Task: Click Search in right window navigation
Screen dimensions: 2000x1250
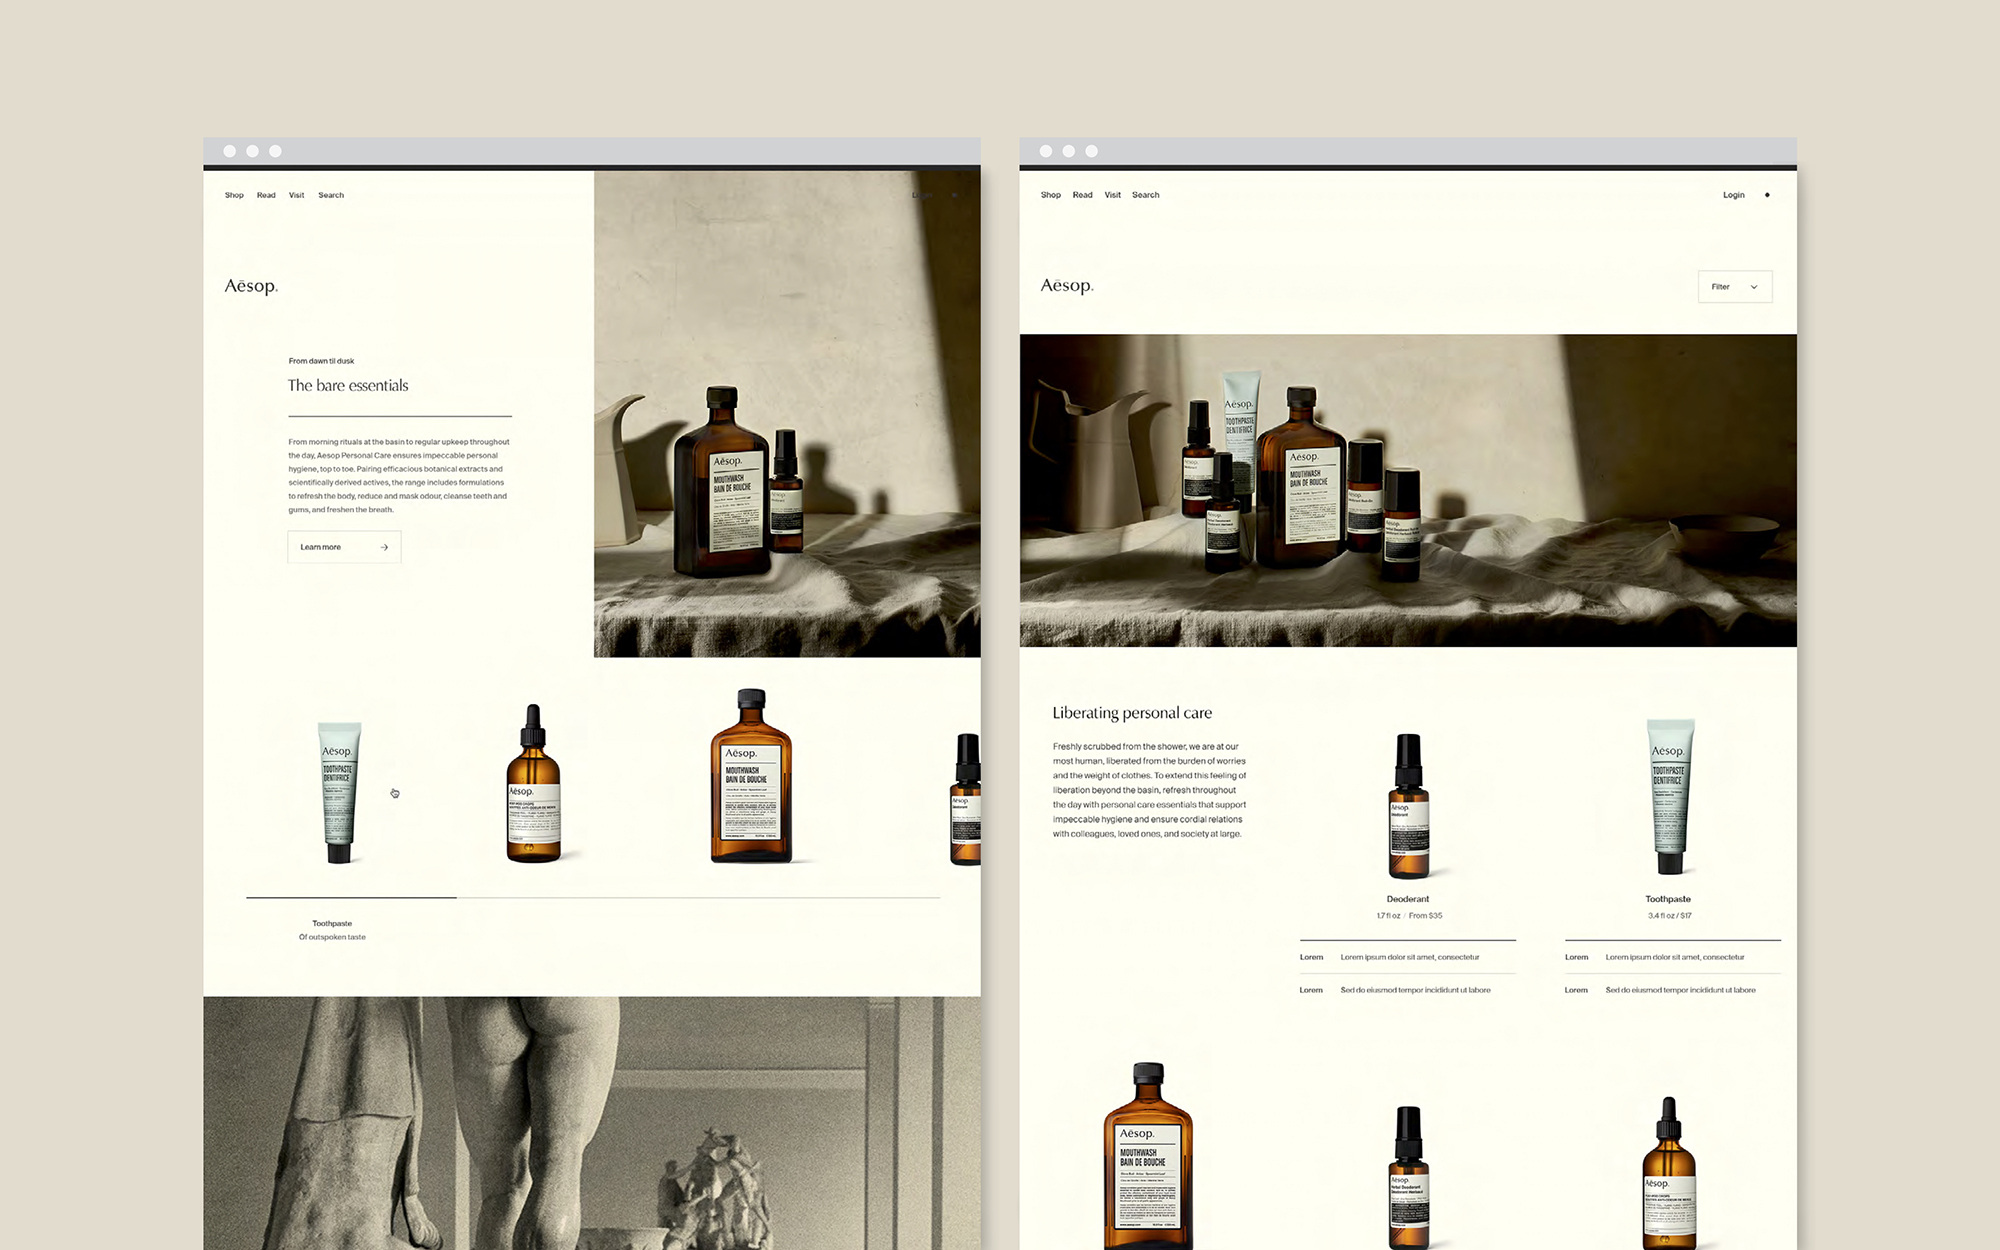Action: [x=1145, y=195]
